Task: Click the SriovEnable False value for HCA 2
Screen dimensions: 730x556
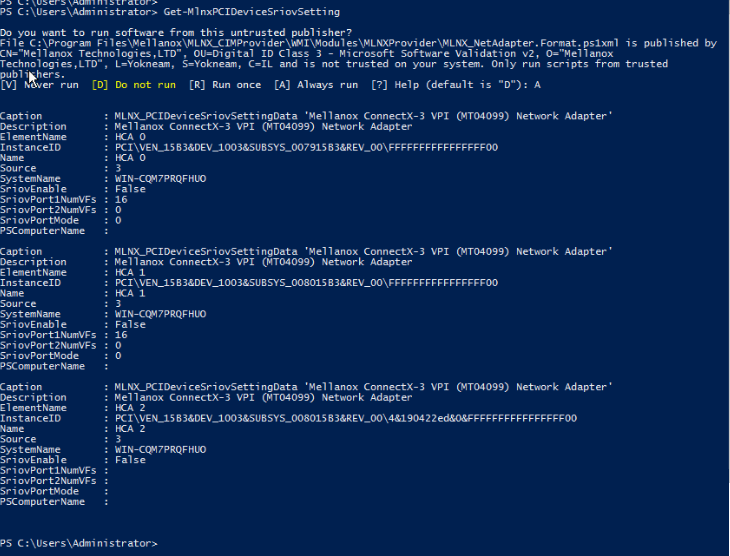Action: [130, 460]
